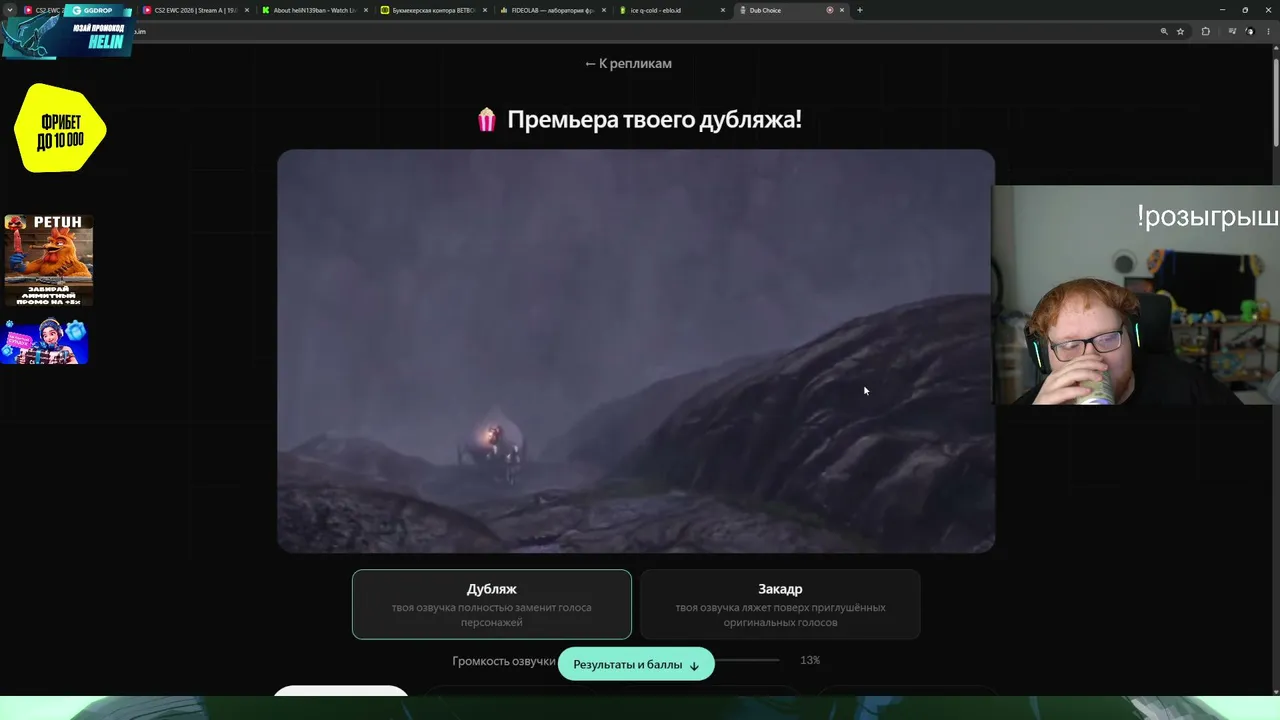Click the '13%' volume value
The image size is (1280, 720).
click(x=810, y=660)
